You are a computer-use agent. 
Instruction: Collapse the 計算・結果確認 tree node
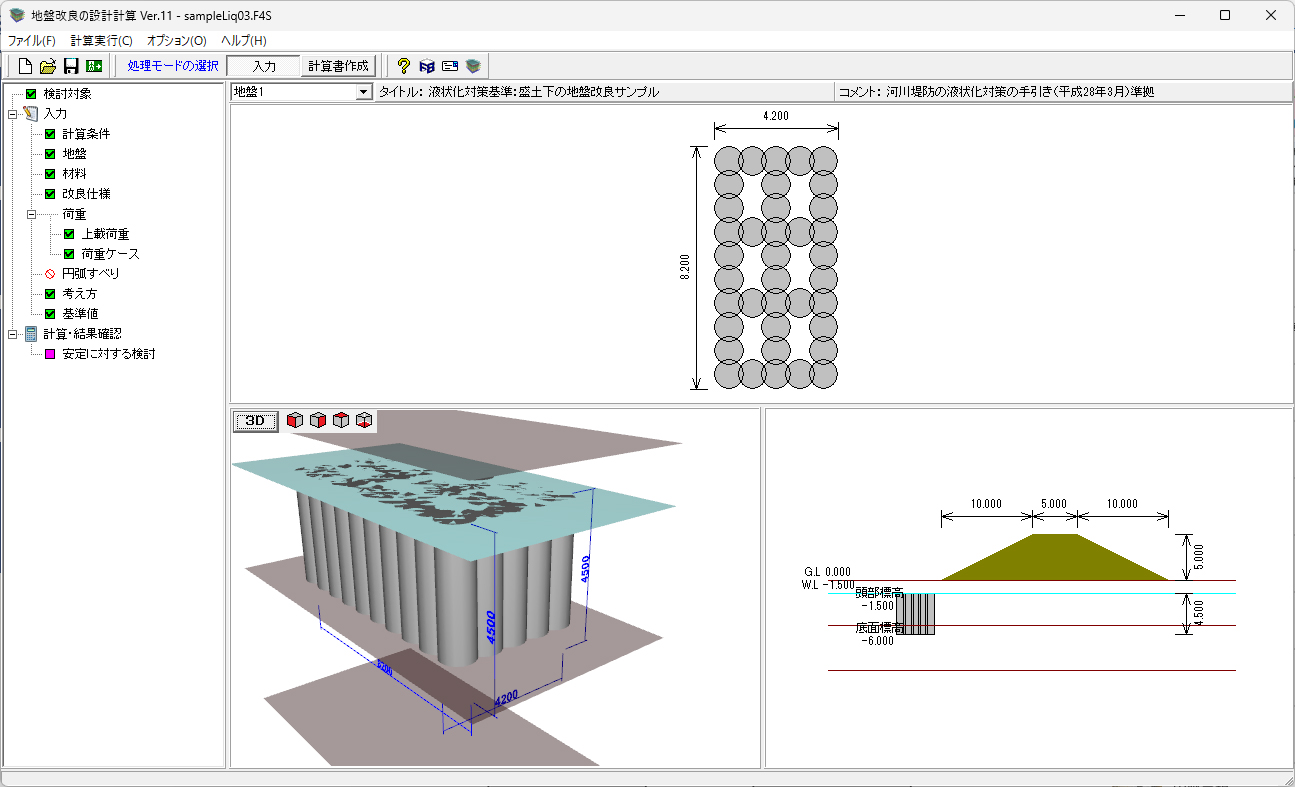tap(11, 334)
